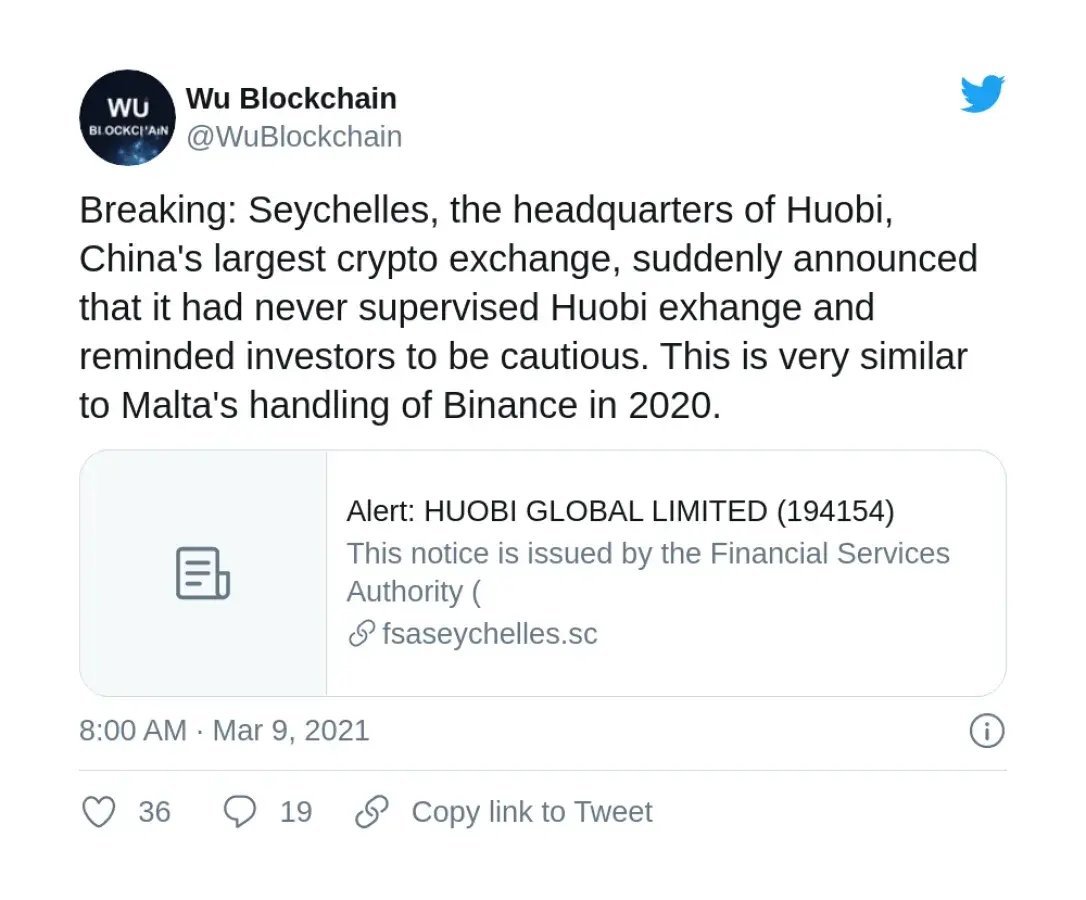Screen dimensions: 1086x900
Task: Click the Wu Blockchain display name
Action: pos(291,98)
